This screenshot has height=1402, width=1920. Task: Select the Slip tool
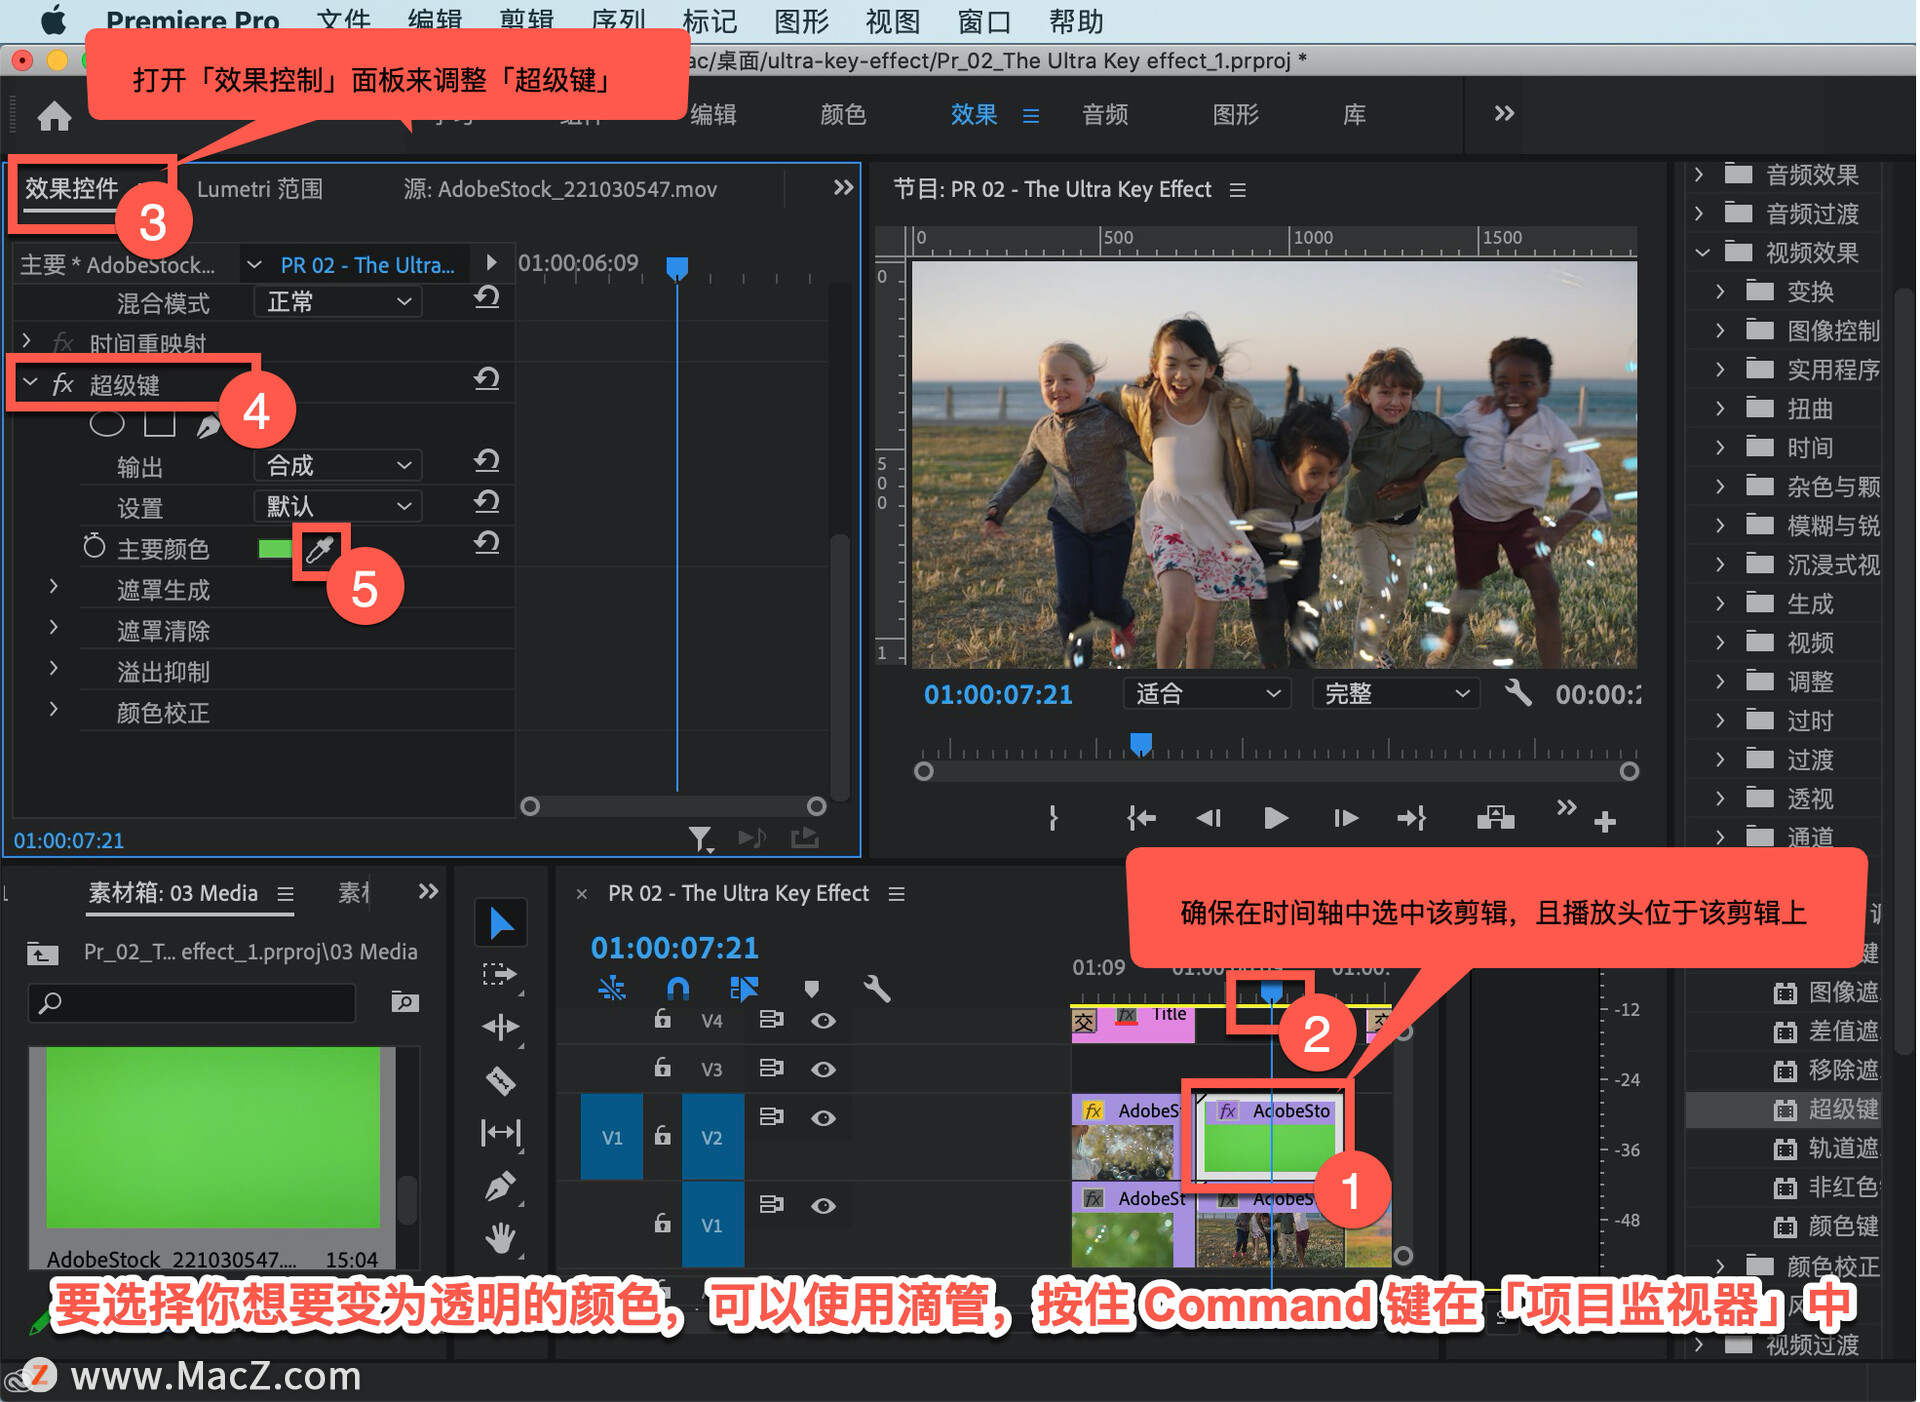coord(500,1133)
